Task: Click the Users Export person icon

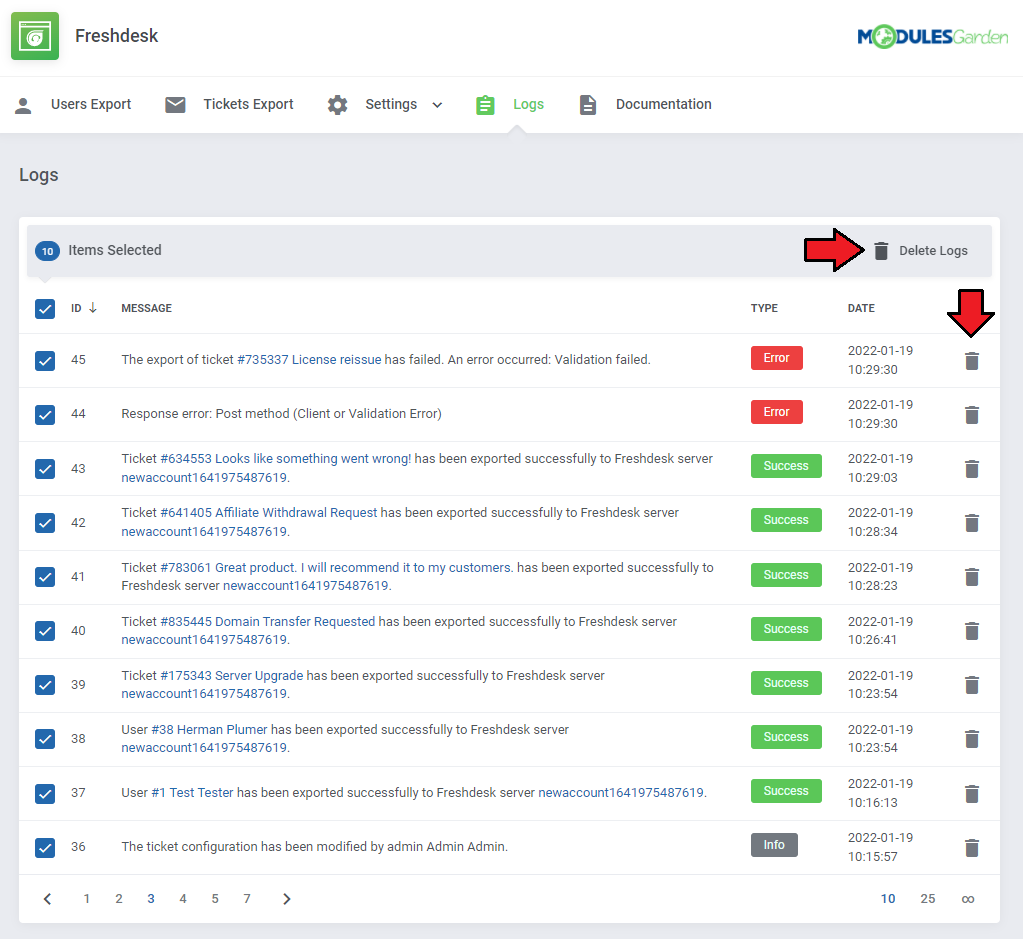Action: click(x=23, y=105)
